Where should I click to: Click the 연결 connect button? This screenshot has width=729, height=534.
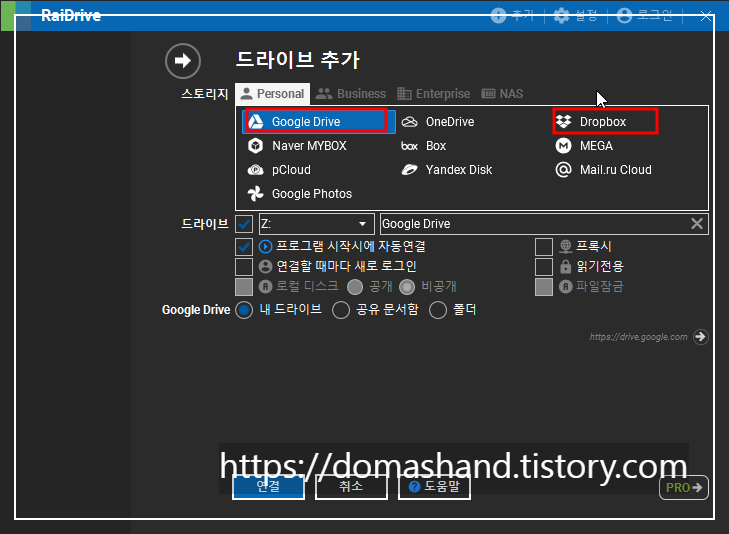pyautogui.click(x=268, y=487)
